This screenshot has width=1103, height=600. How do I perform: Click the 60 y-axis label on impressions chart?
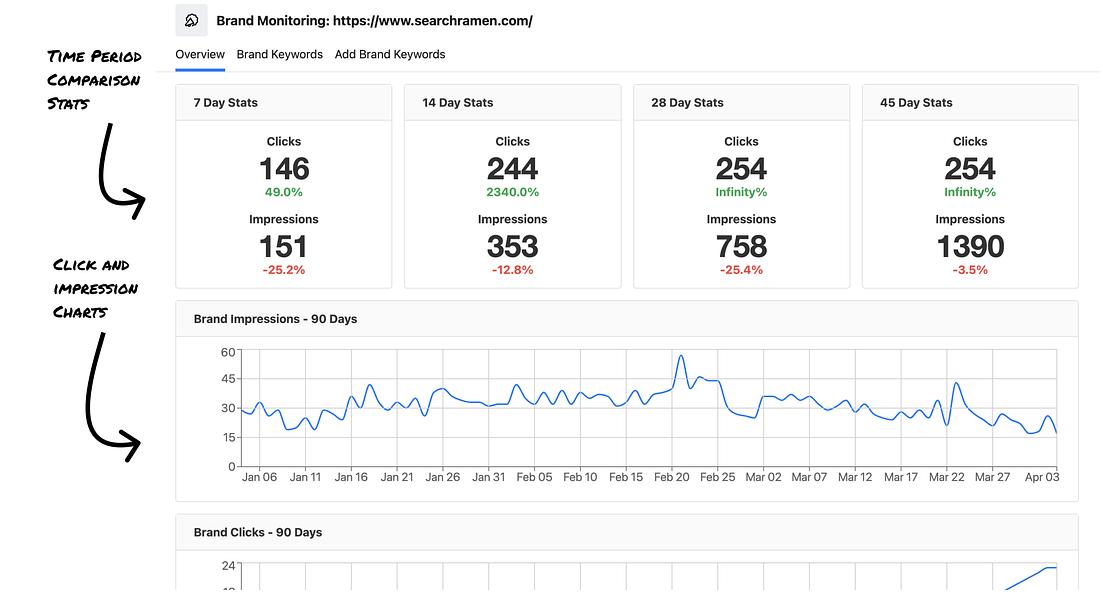click(x=228, y=352)
